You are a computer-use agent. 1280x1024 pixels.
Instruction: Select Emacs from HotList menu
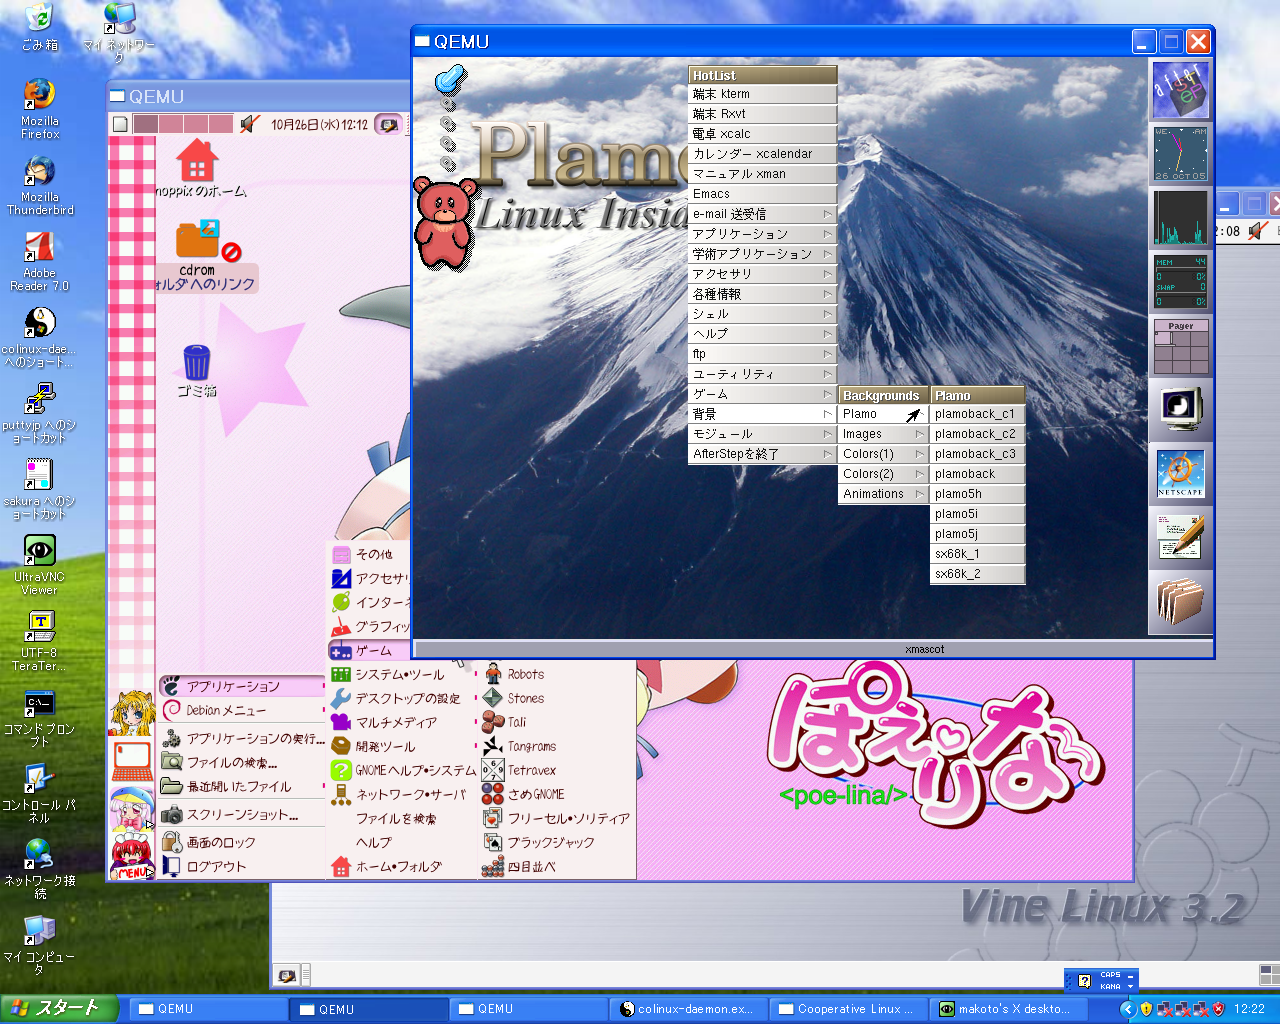(x=762, y=194)
